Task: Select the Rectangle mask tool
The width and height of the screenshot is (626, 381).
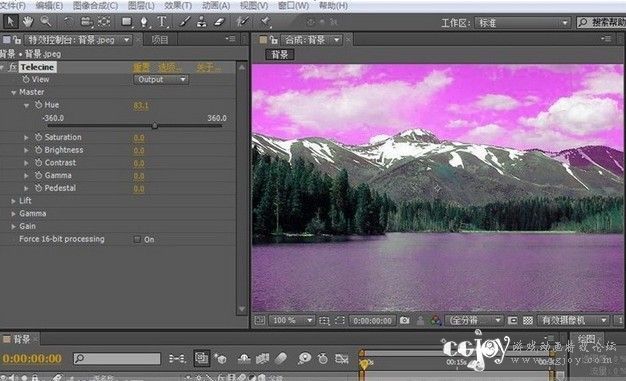Action: click(127, 22)
